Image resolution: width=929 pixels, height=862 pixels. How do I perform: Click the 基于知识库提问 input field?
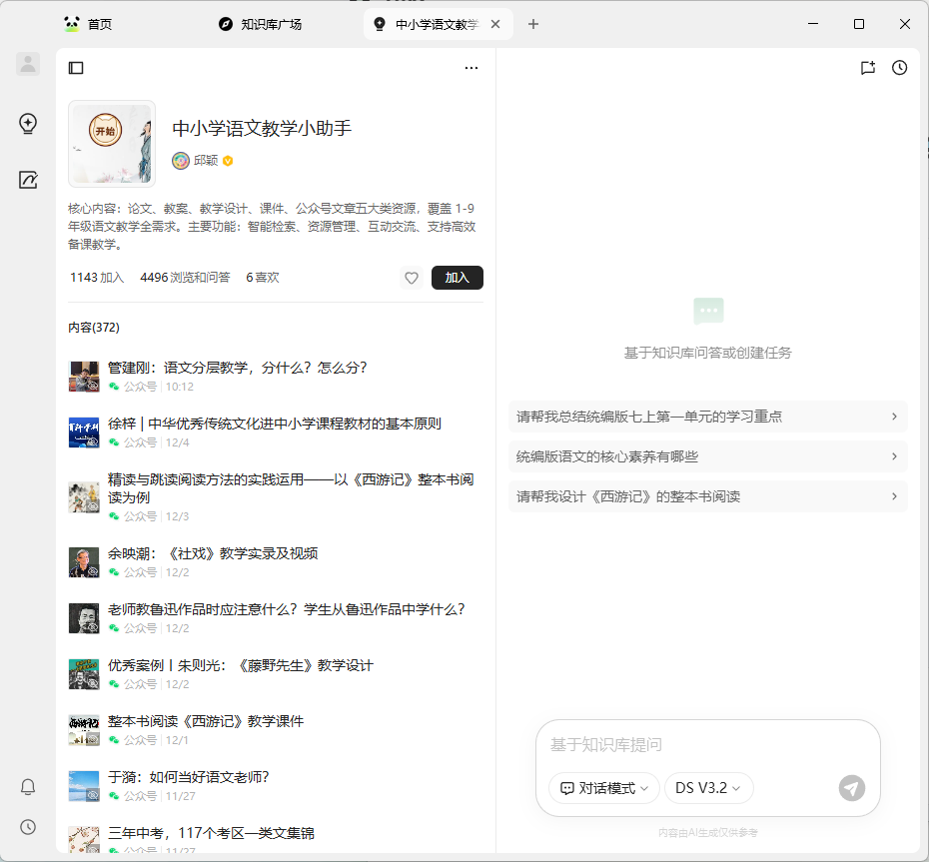point(707,745)
